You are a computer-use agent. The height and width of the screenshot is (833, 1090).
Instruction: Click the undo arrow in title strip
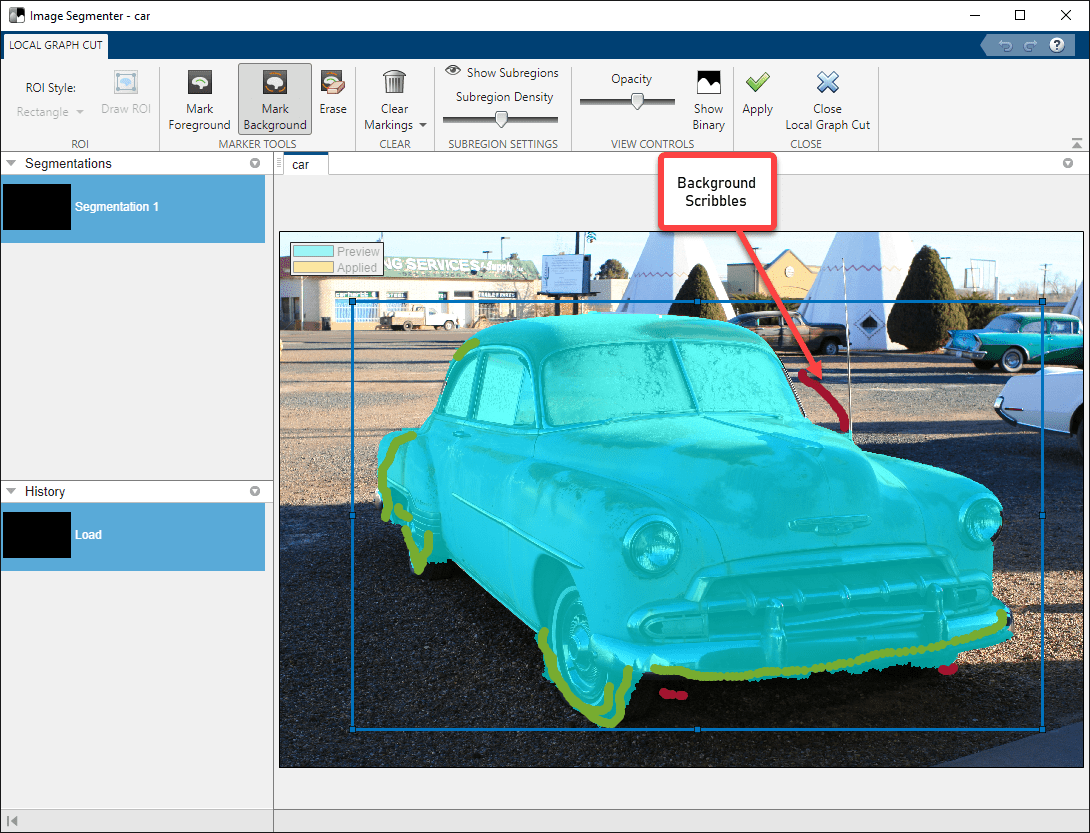1005,45
